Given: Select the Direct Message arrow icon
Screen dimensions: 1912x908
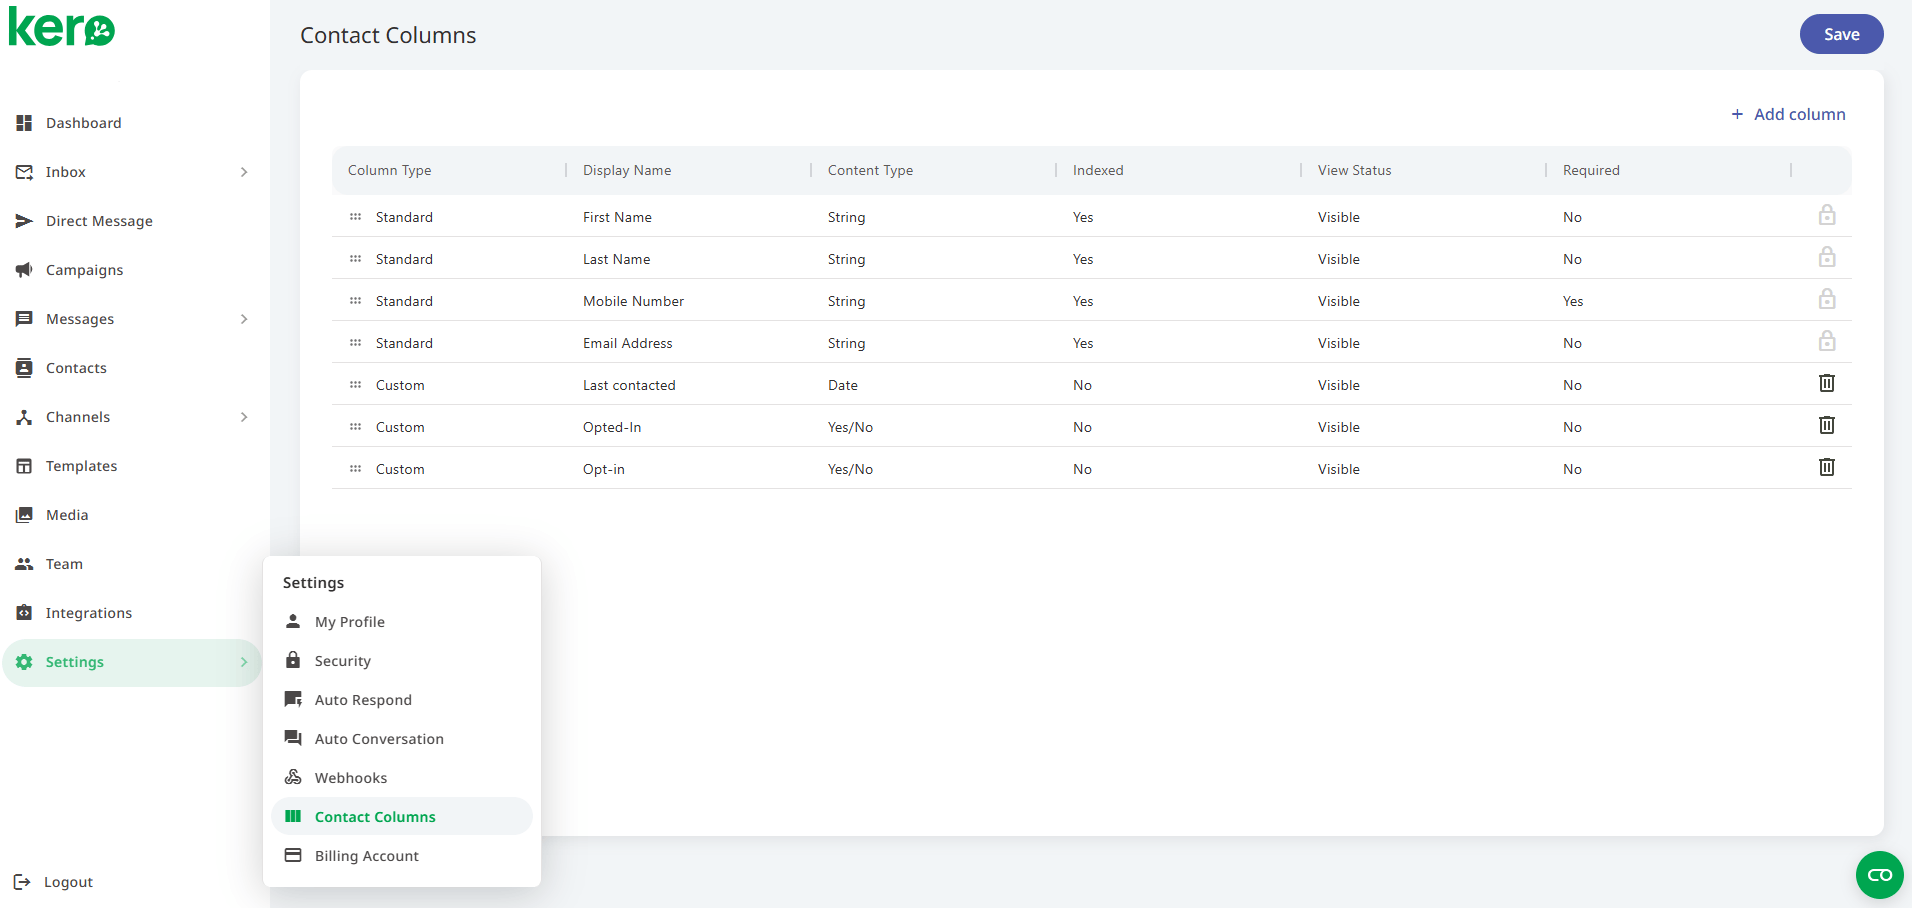Looking at the screenshot, I should tap(24, 221).
